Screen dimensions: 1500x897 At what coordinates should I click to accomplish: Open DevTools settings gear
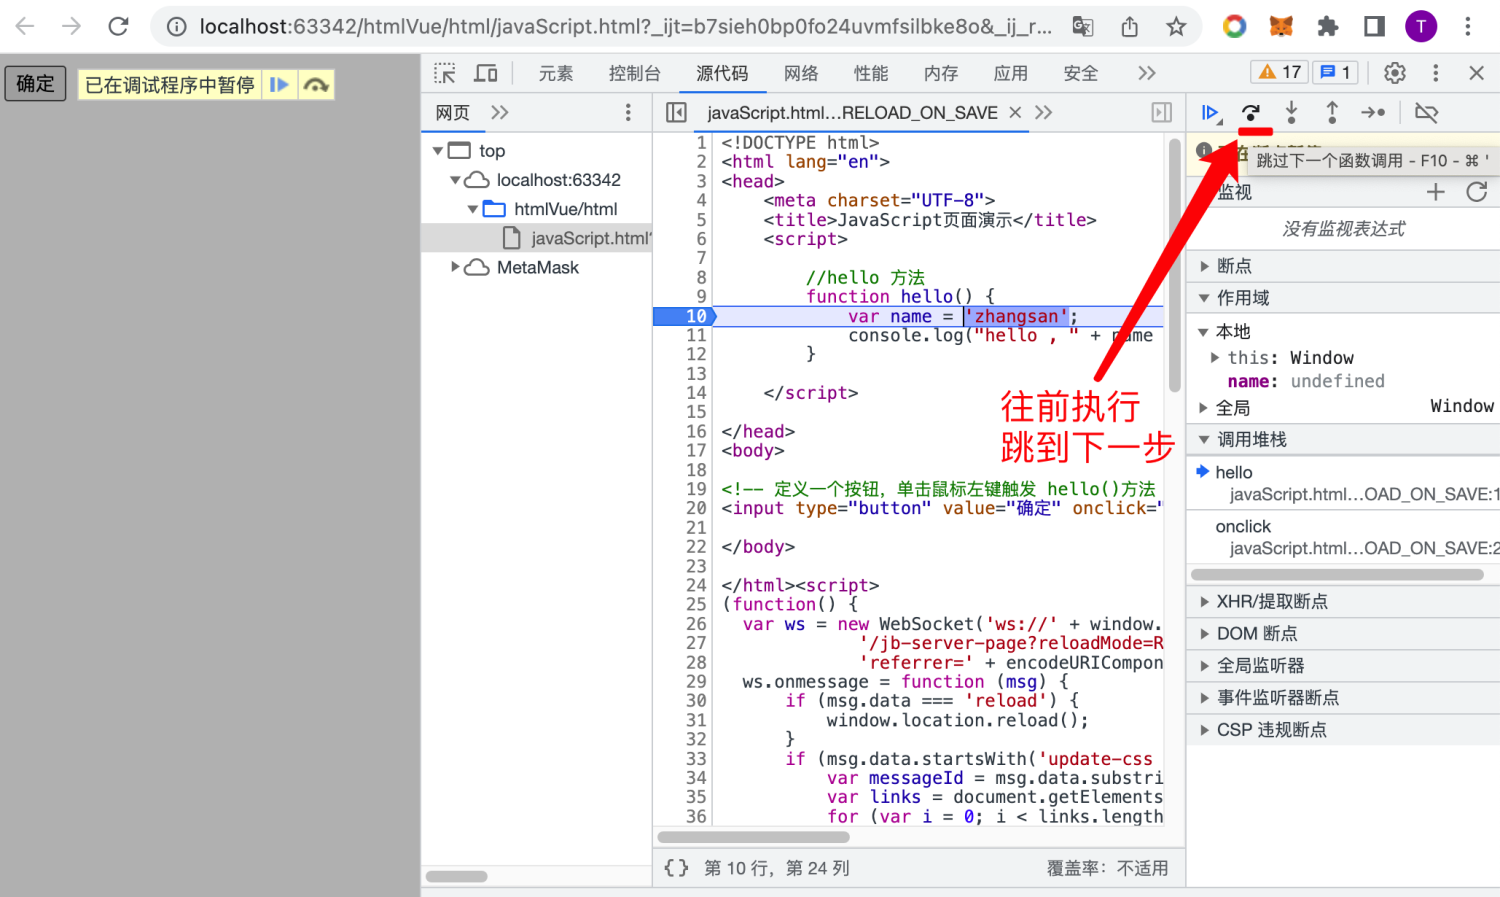[x=1395, y=73]
